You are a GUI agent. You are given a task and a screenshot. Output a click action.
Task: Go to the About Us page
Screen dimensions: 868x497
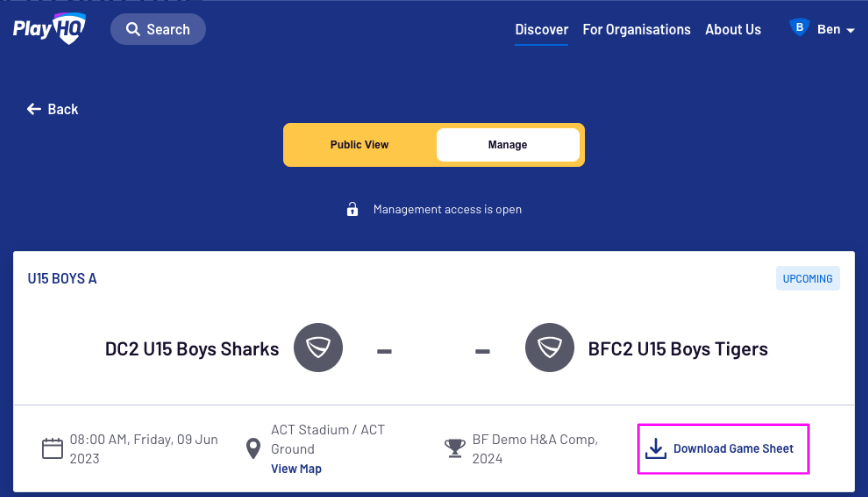click(733, 30)
